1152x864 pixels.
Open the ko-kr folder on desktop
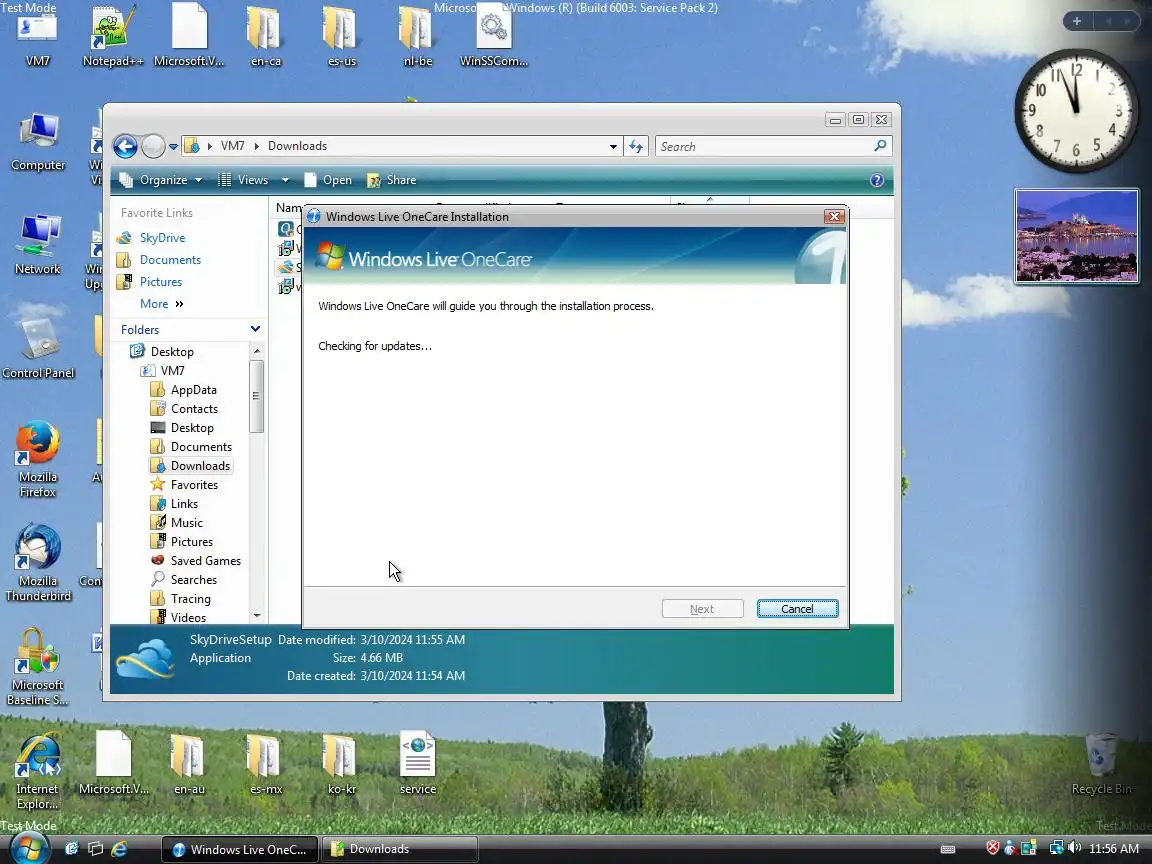[x=342, y=764]
